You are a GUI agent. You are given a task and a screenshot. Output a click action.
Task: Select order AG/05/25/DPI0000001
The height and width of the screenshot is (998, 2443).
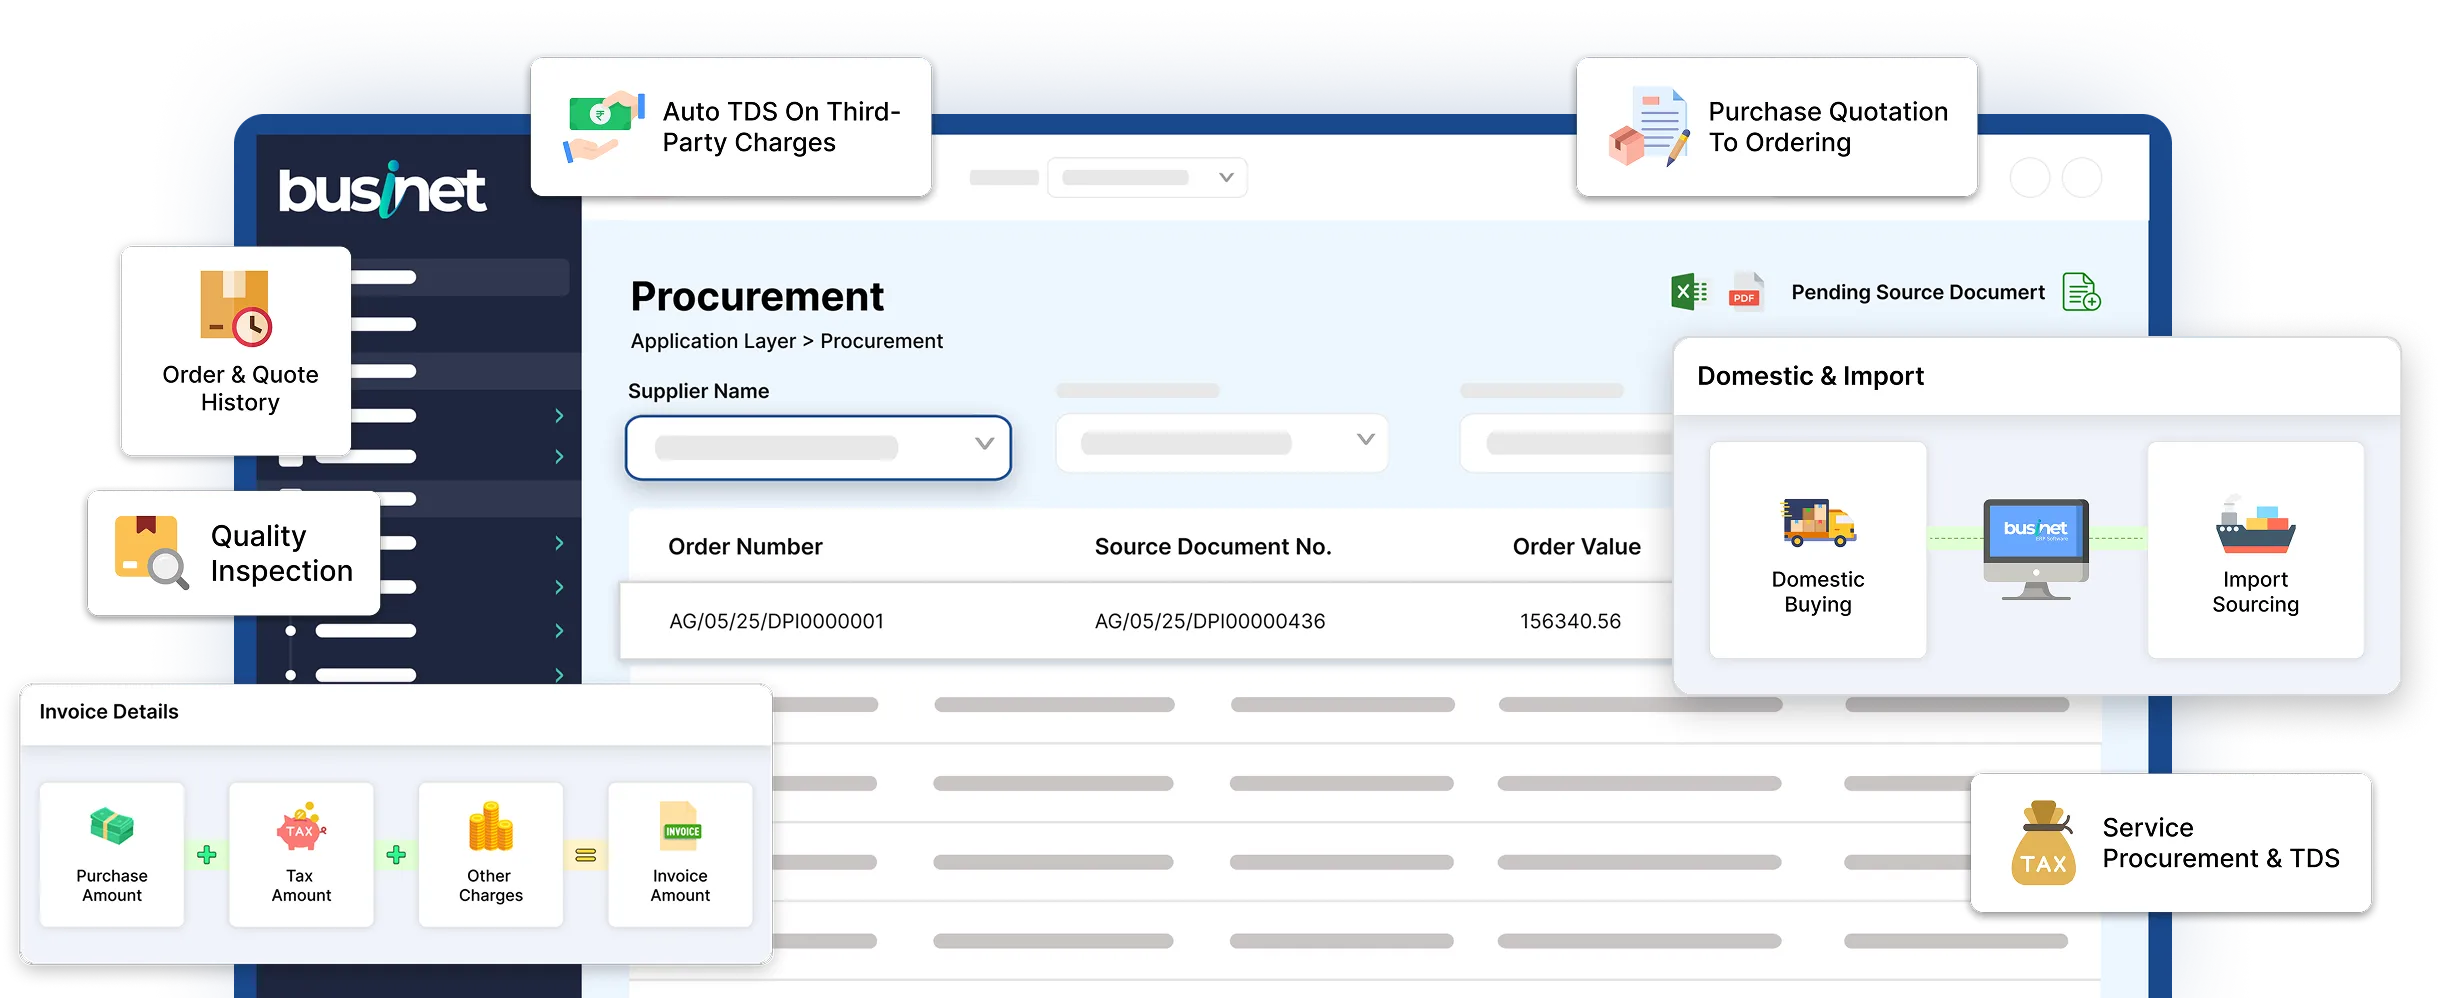tap(776, 621)
